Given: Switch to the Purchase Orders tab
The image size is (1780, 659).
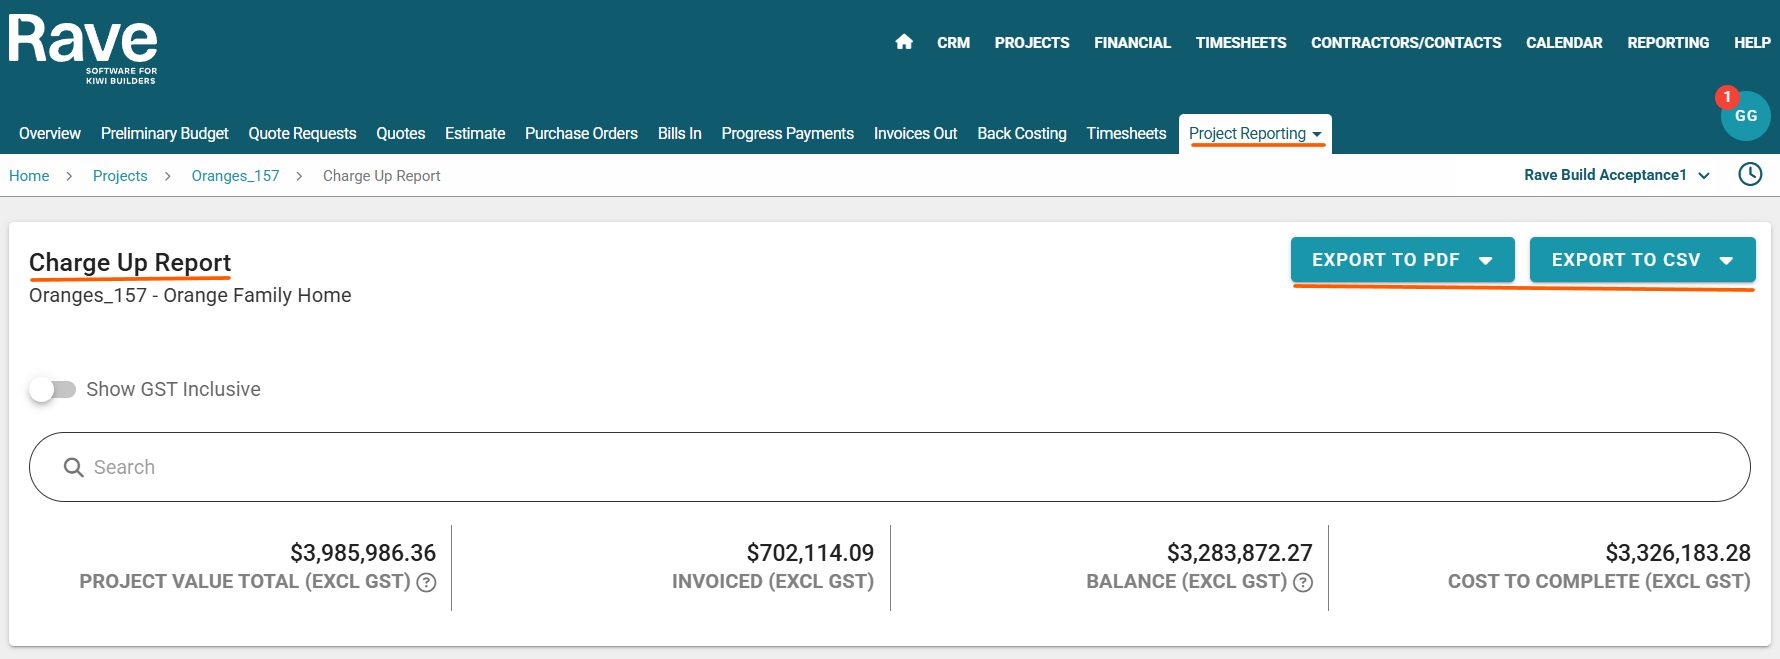Looking at the screenshot, I should tap(581, 134).
